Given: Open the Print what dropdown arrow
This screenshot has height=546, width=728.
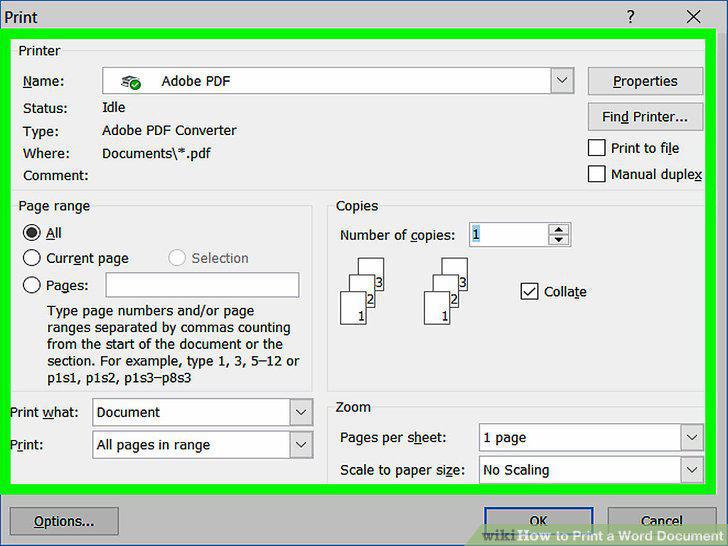Looking at the screenshot, I should click(x=301, y=412).
